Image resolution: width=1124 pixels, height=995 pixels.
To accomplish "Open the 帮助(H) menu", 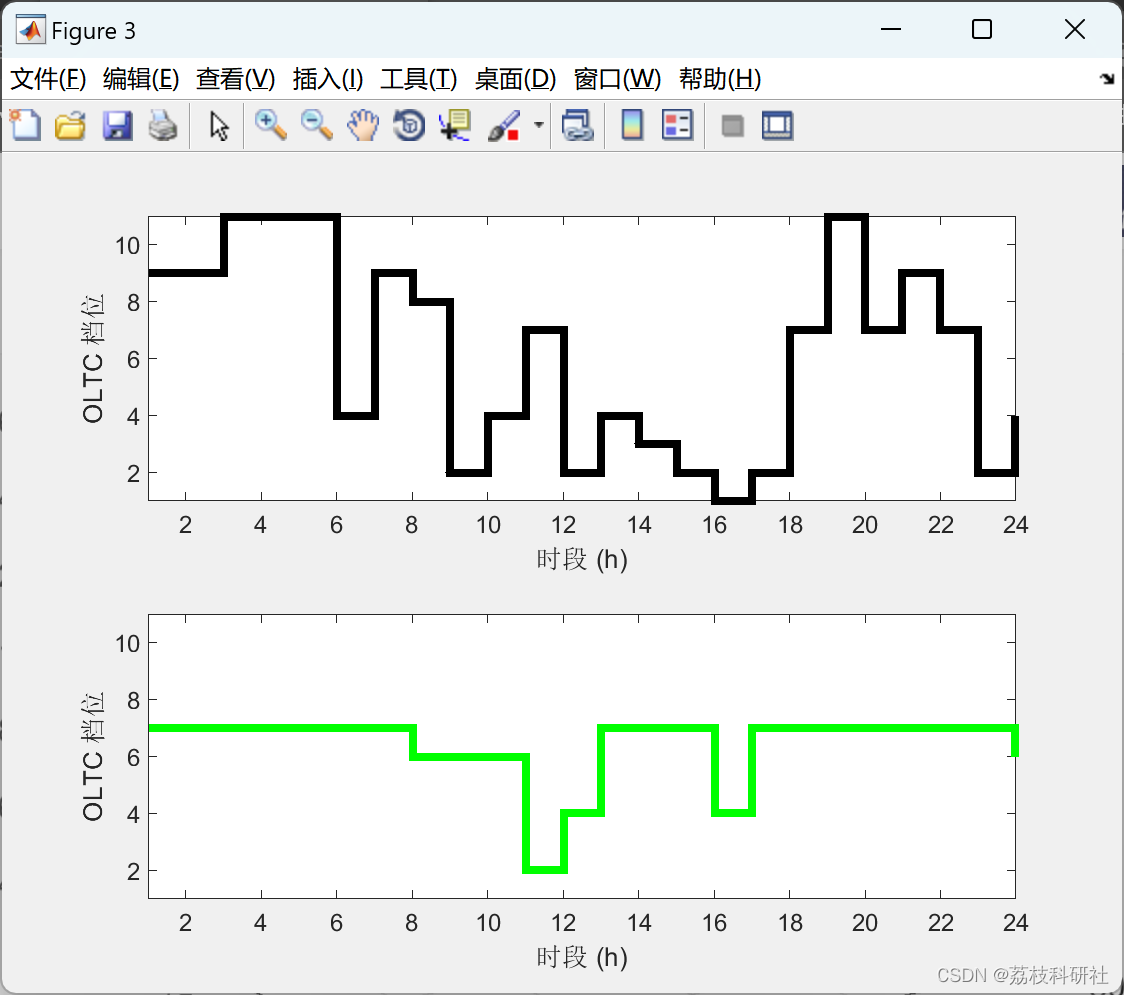I will (720, 79).
